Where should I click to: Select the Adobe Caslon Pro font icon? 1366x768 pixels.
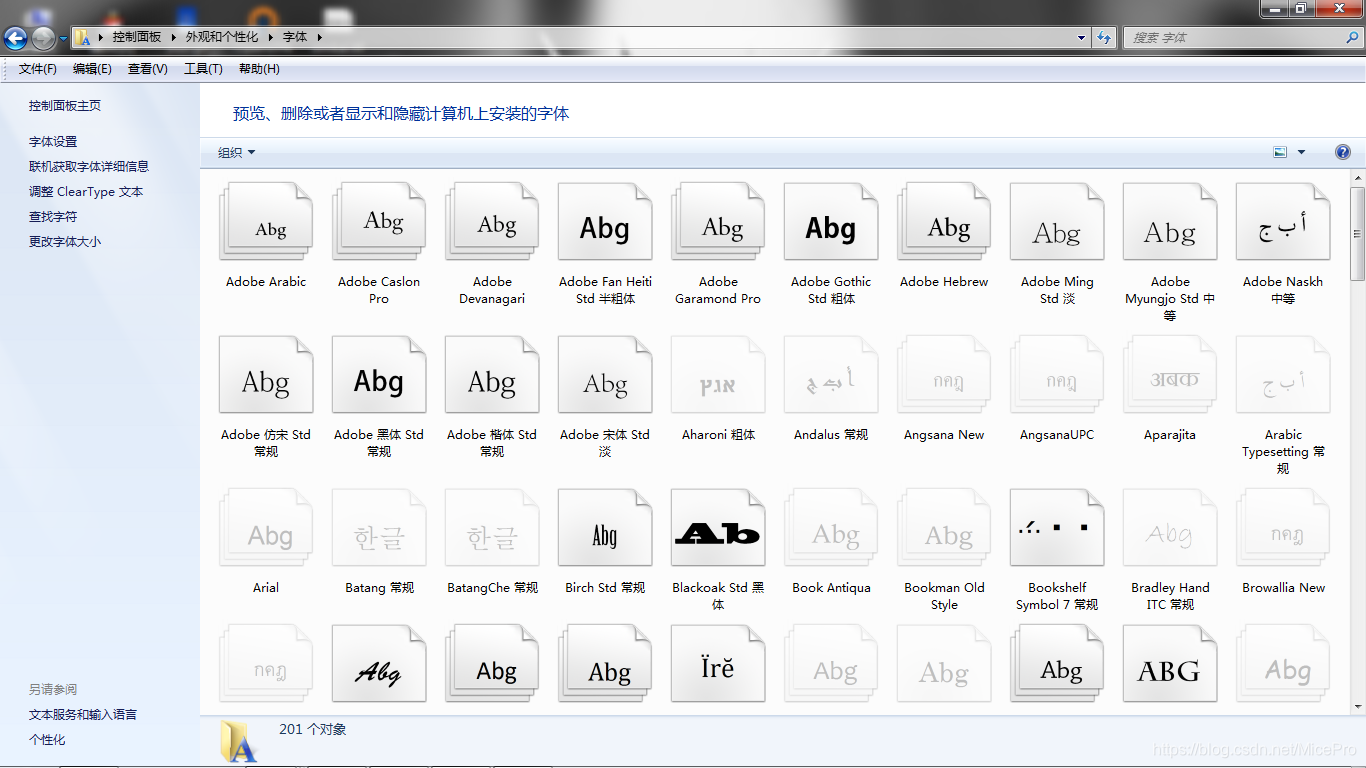click(379, 222)
